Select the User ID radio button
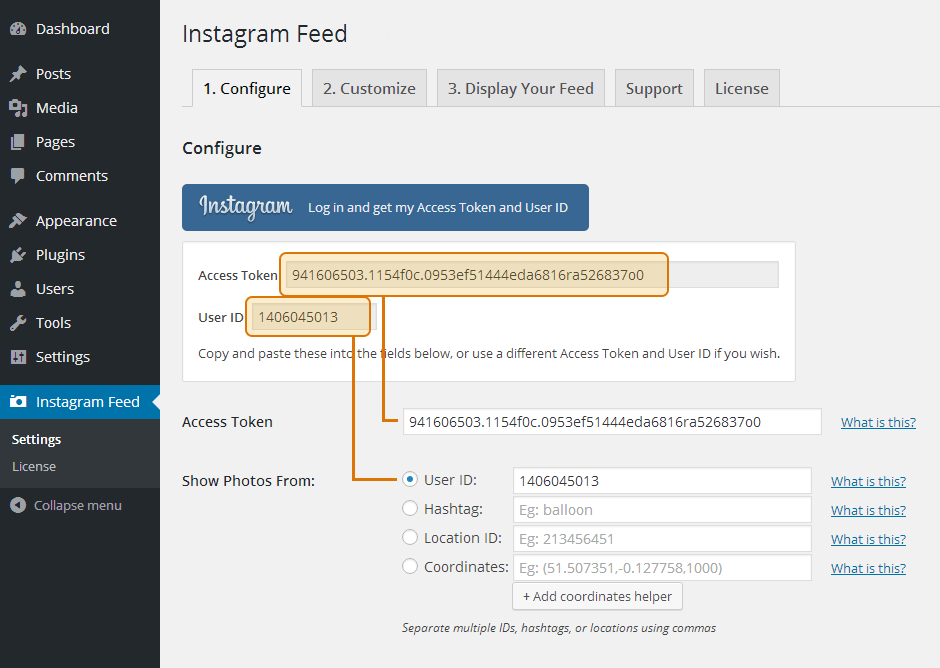 tap(410, 480)
